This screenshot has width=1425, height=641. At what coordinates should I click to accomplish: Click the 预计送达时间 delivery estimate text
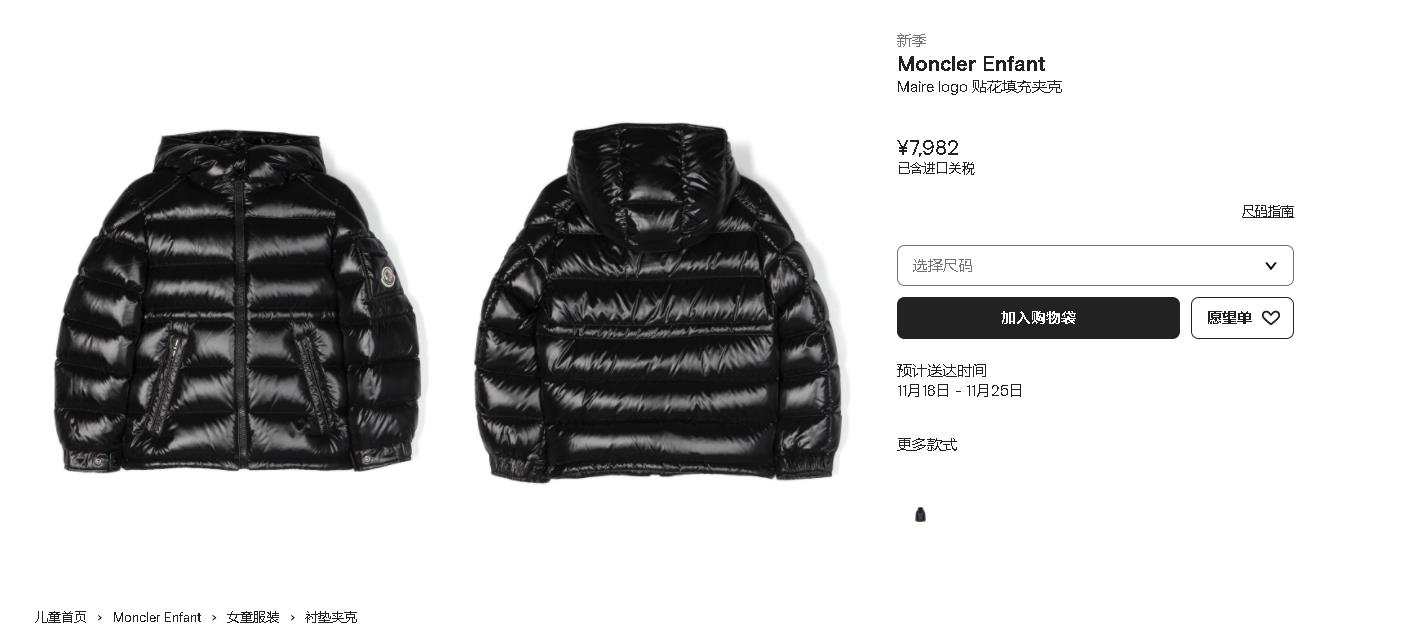[x=942, y=371]
